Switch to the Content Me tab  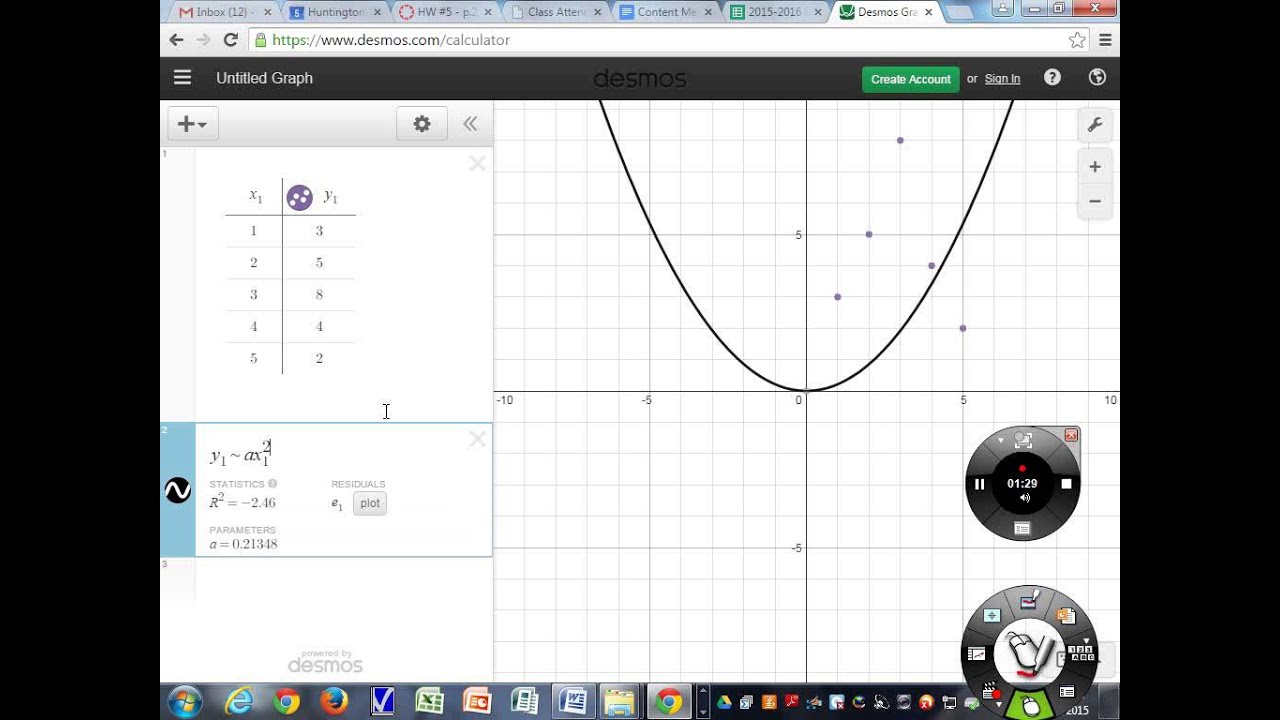[x=664, y=12]
